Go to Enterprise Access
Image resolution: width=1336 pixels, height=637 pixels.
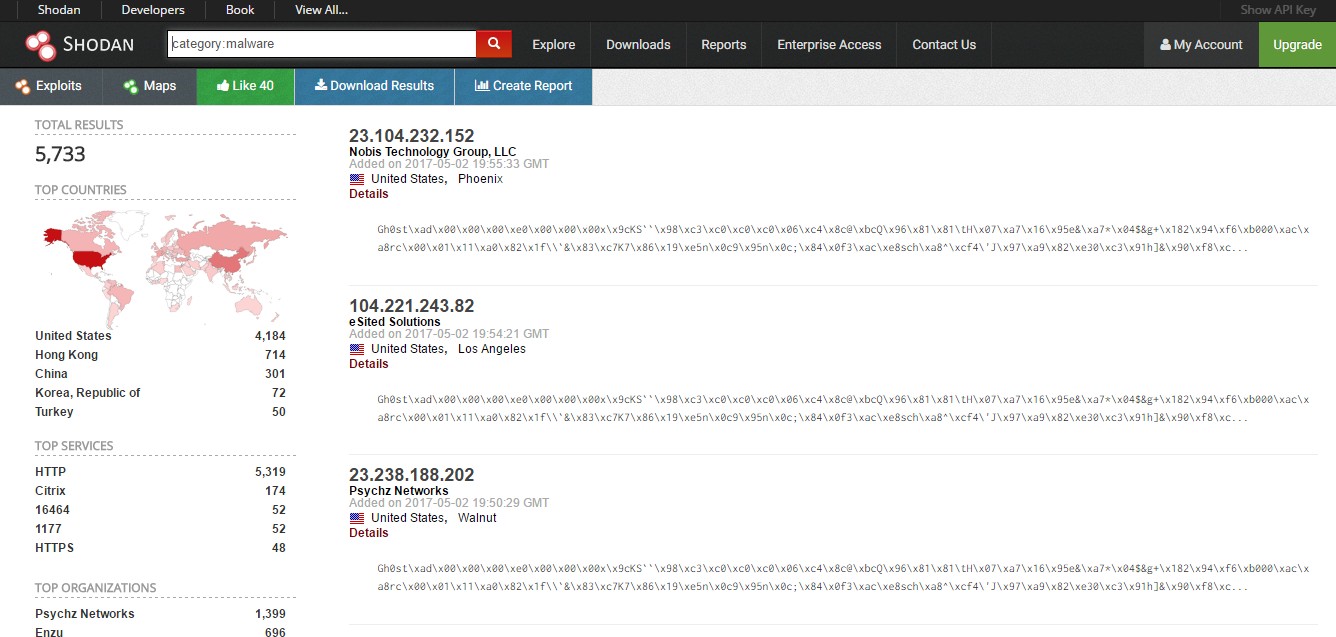pos(829,45)
